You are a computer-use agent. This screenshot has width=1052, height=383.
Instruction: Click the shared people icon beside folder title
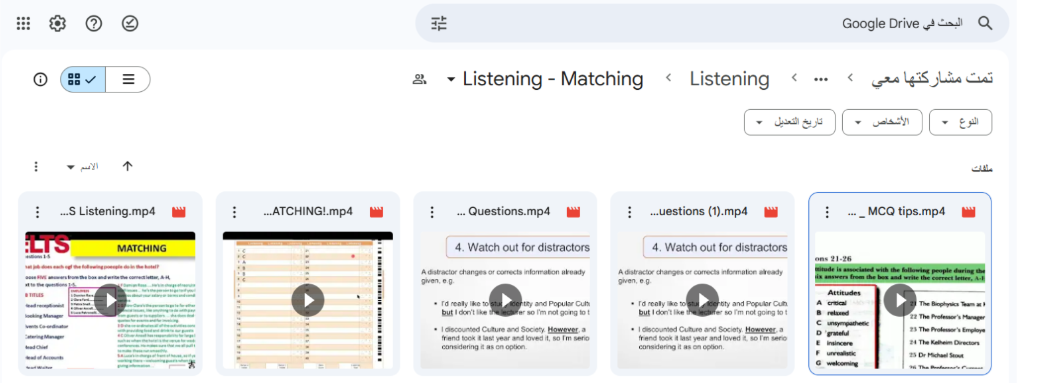pos(419,79)
